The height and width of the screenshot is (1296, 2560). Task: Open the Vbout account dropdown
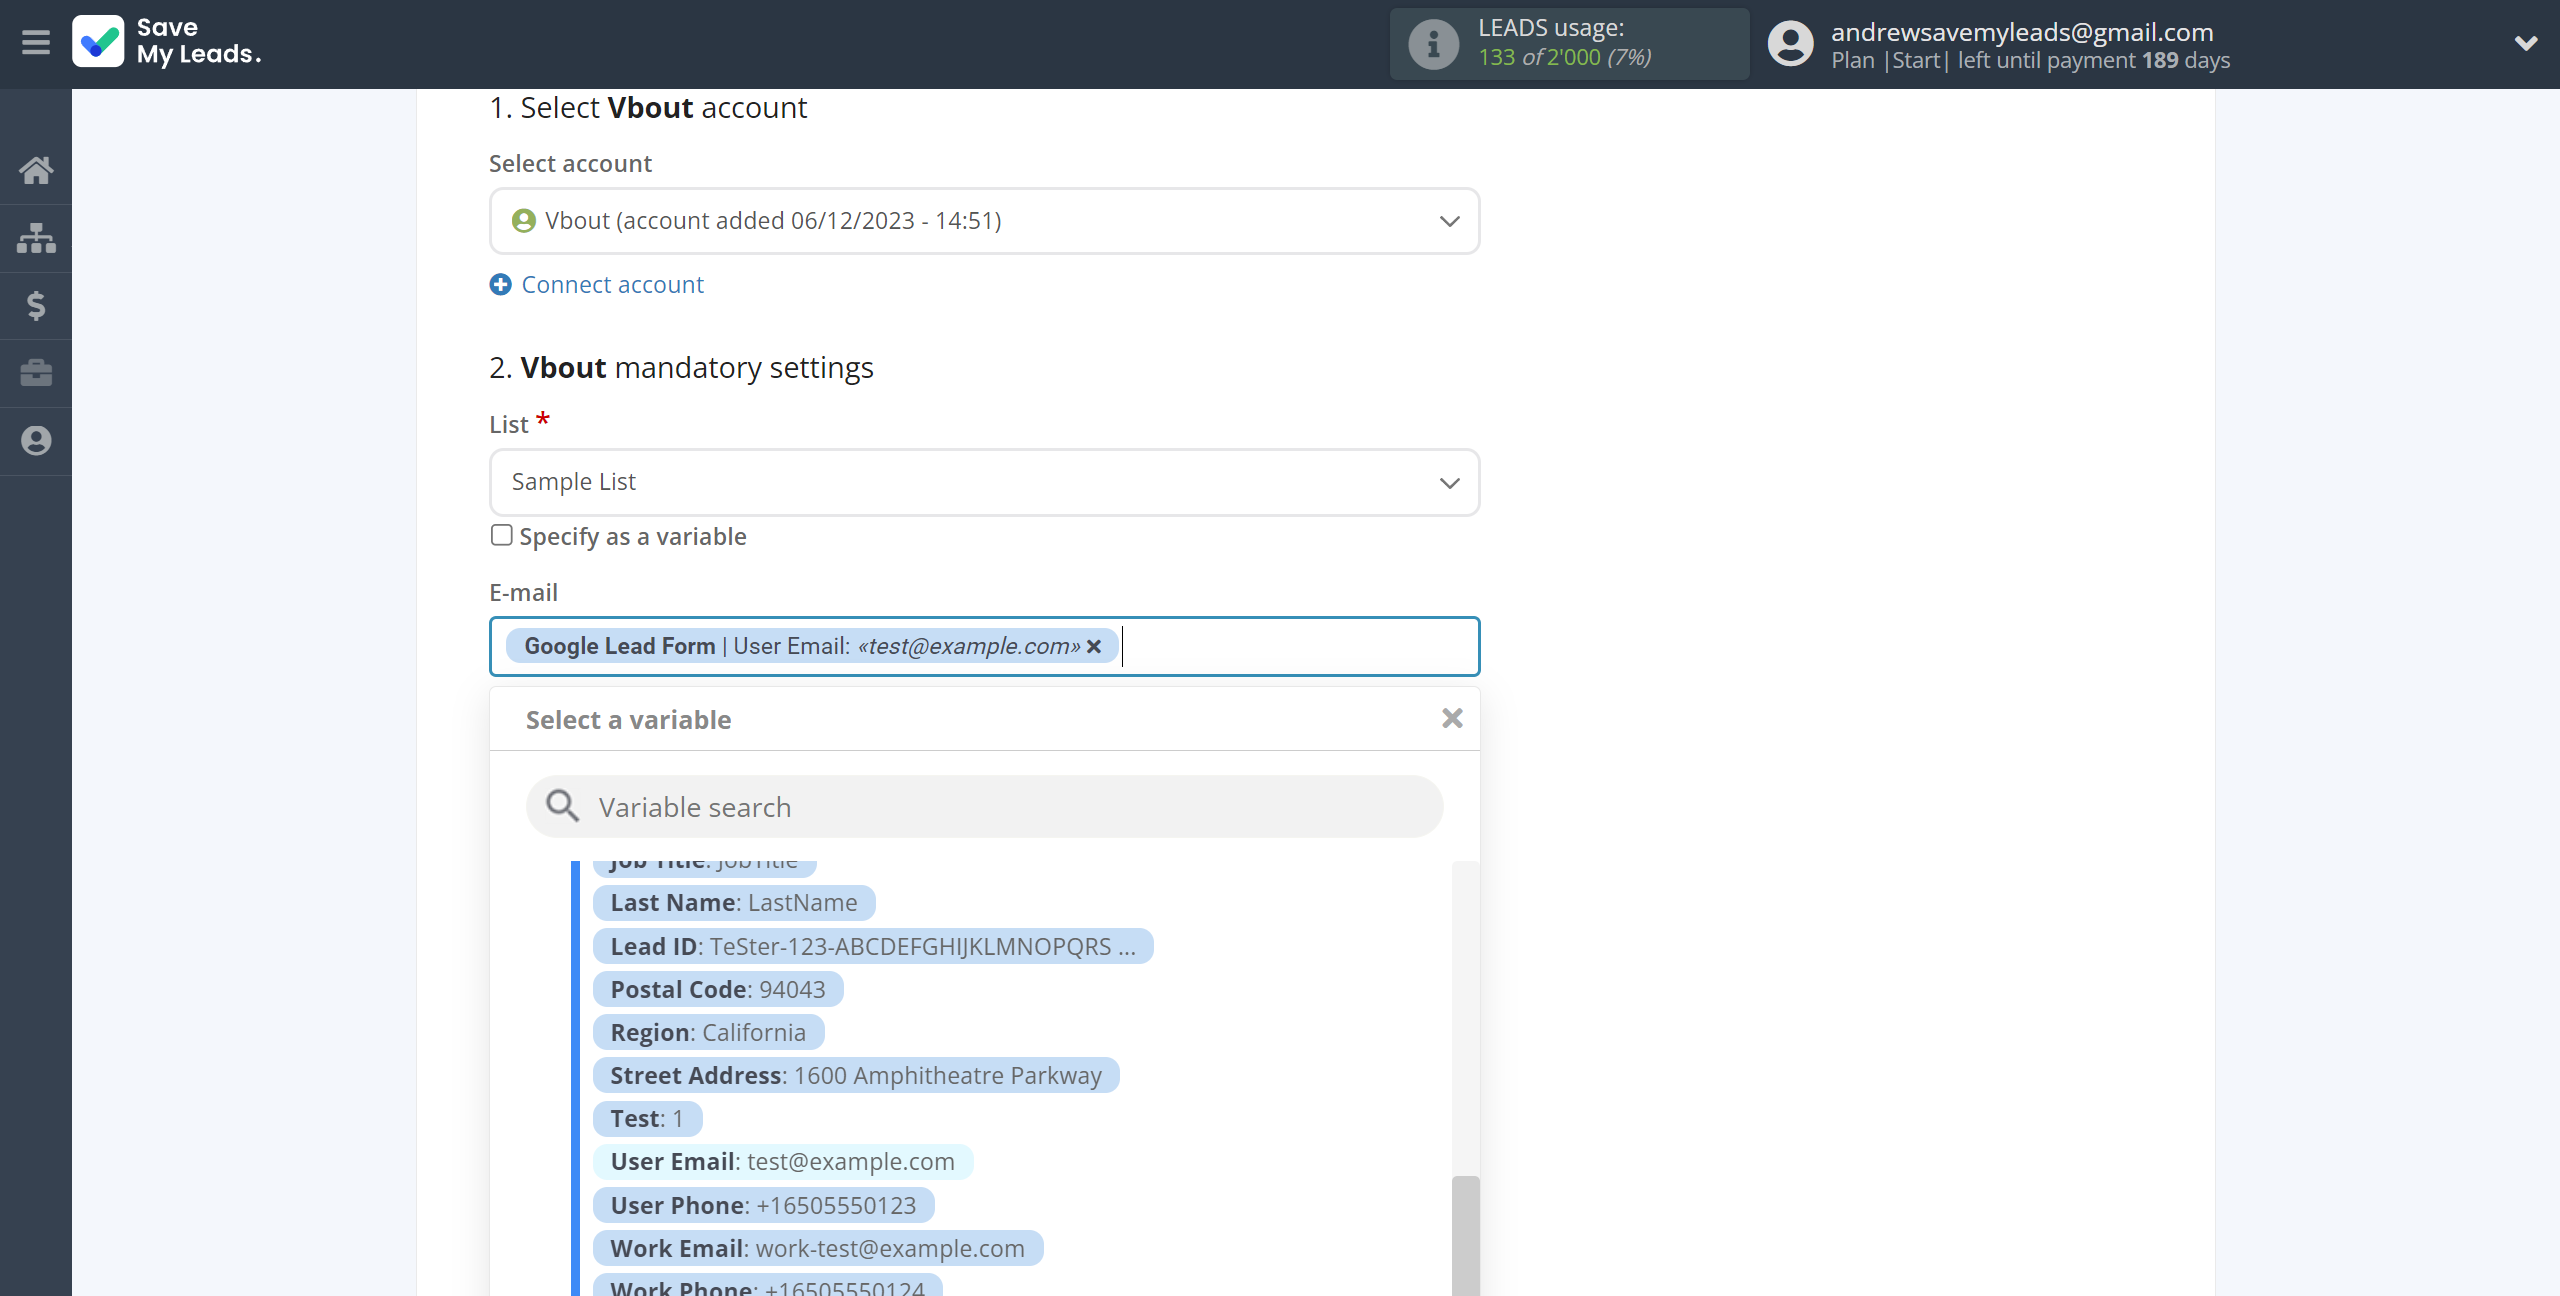point(984,221)
